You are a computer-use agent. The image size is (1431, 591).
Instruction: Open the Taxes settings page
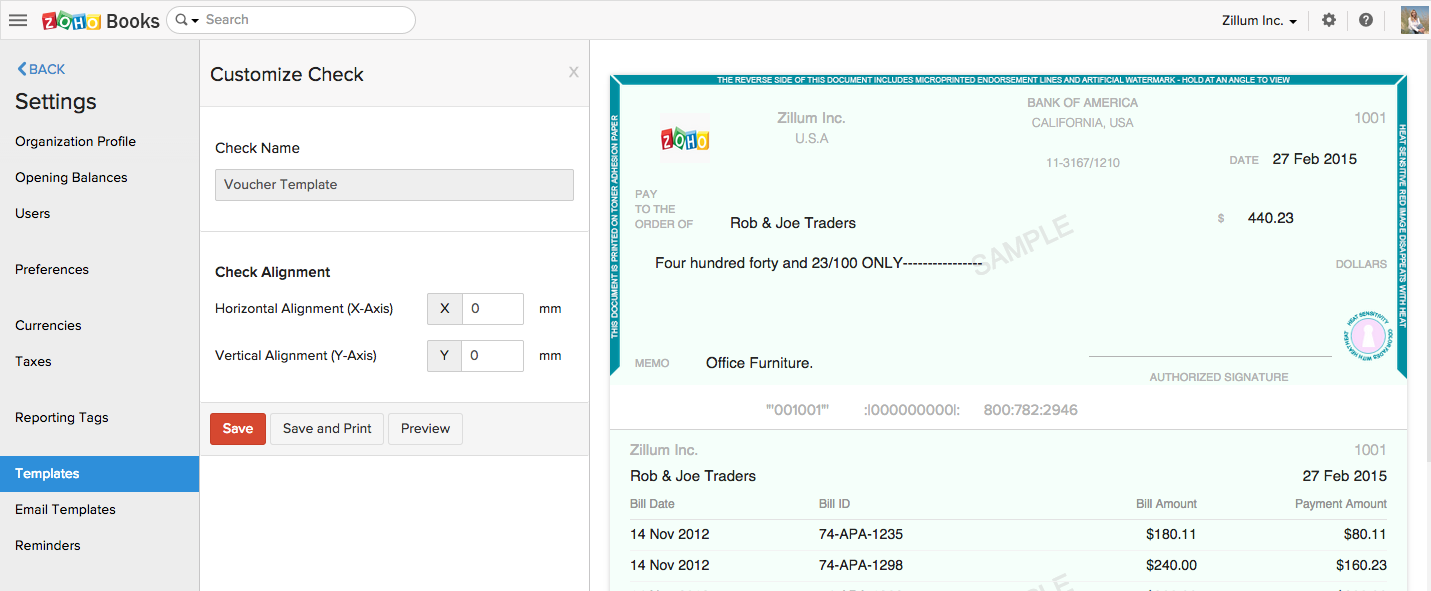coord(33,361)
